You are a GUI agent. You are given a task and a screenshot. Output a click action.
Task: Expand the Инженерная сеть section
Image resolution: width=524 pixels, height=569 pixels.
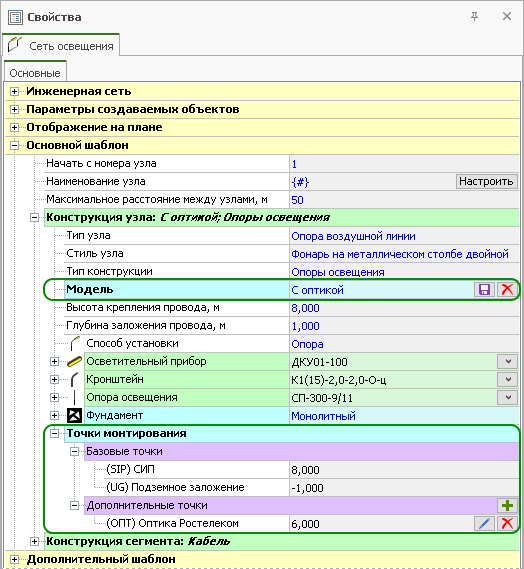click(14, 91)
